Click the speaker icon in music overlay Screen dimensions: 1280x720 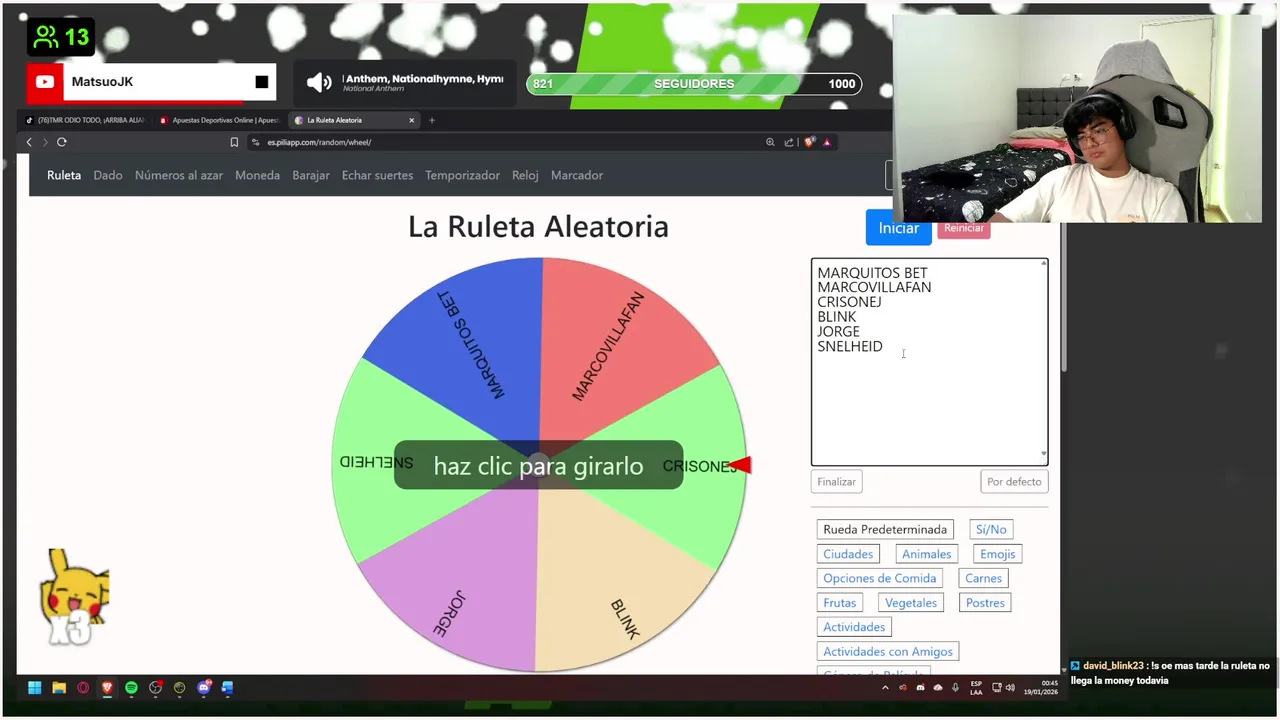pyautogui.click(x=319, y=83)
